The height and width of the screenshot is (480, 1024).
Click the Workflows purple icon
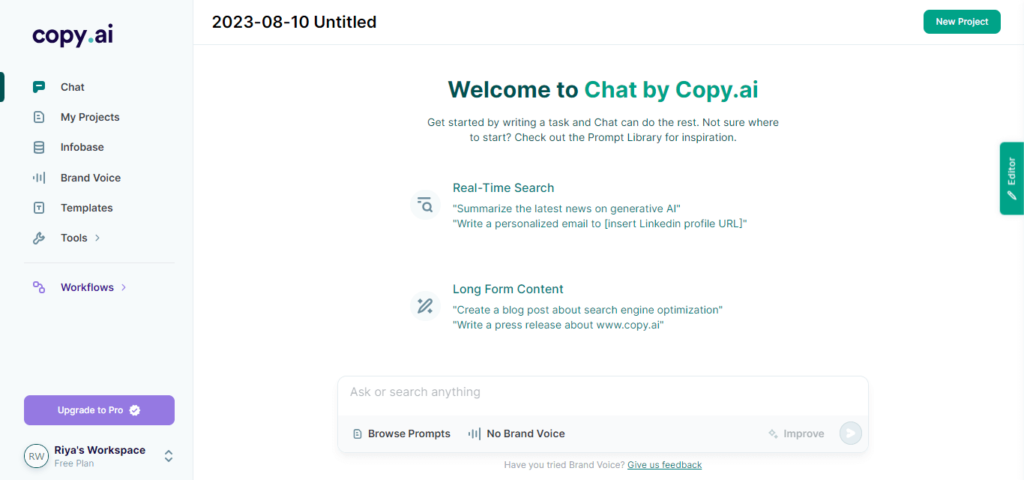[x=39, y=287]
